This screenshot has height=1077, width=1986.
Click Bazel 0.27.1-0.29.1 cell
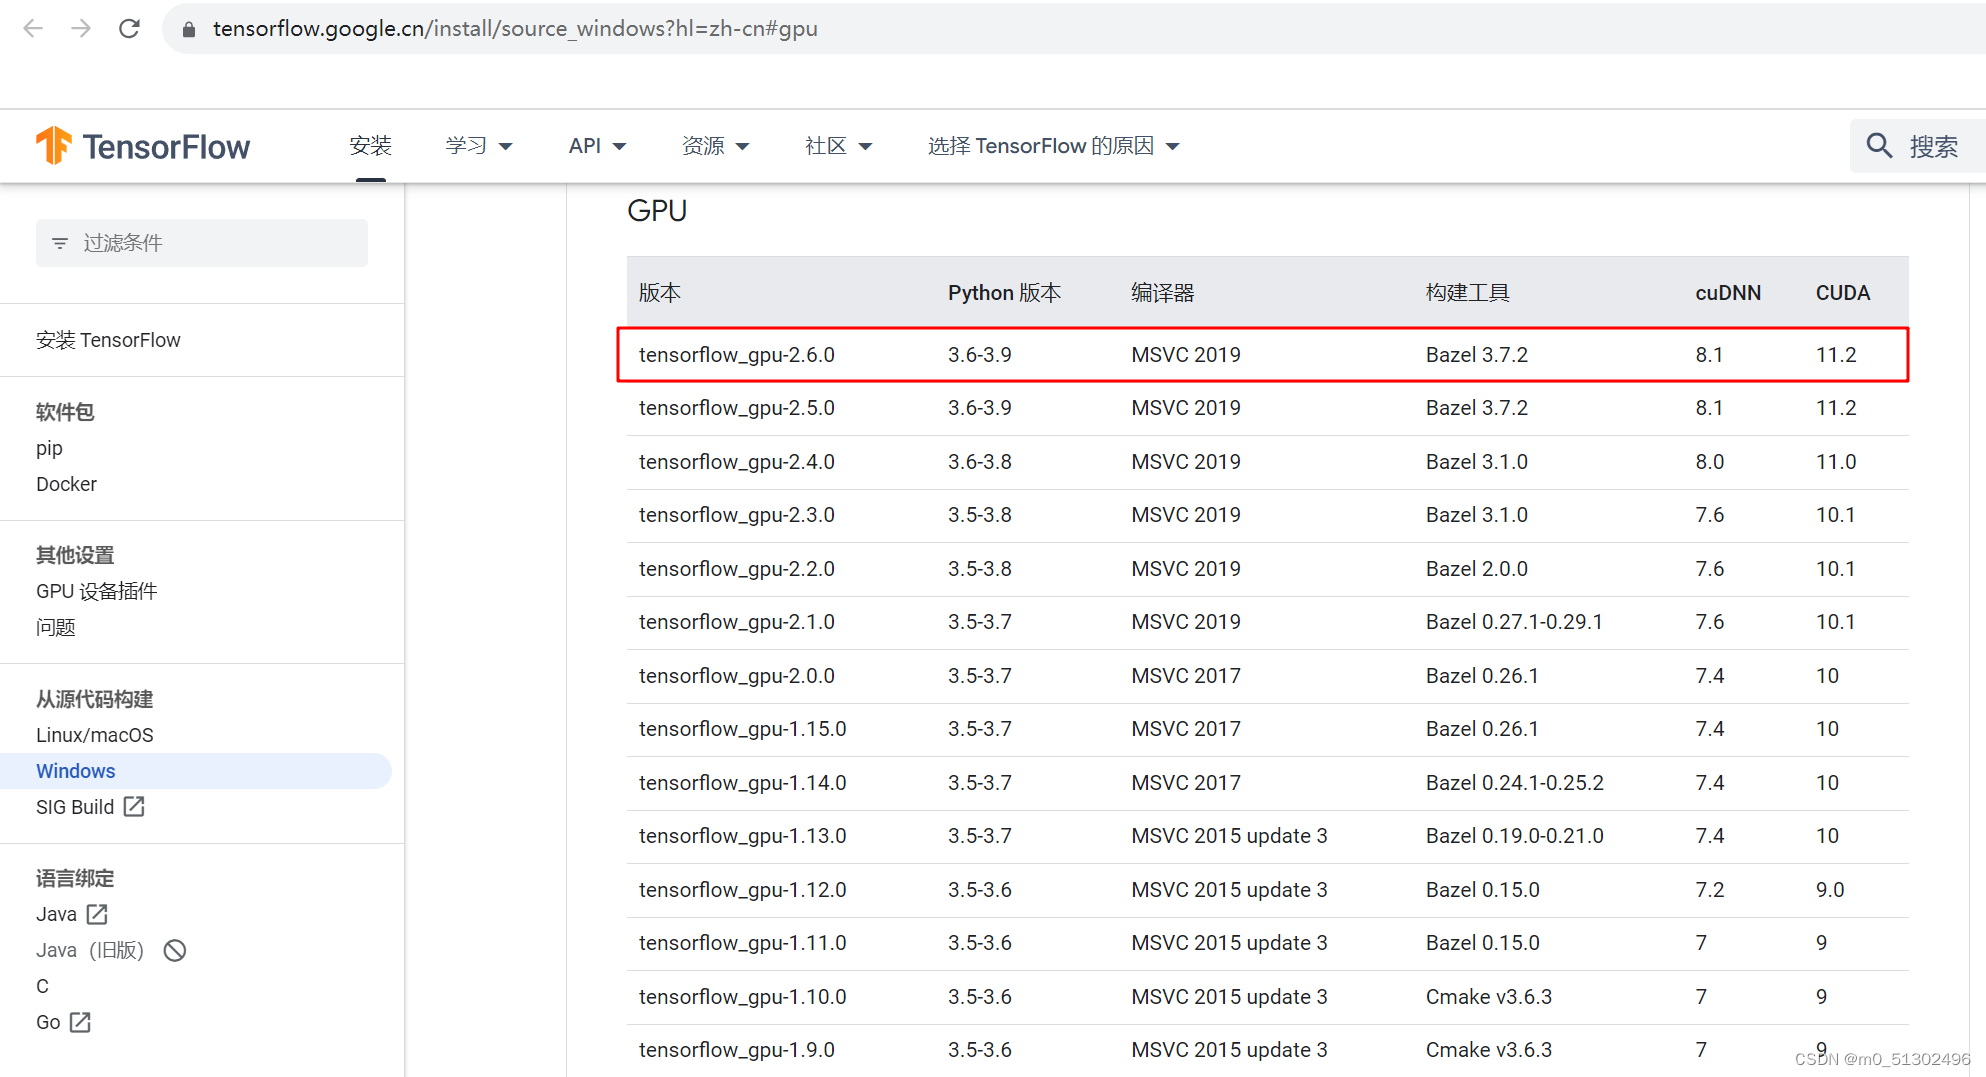1514,622
